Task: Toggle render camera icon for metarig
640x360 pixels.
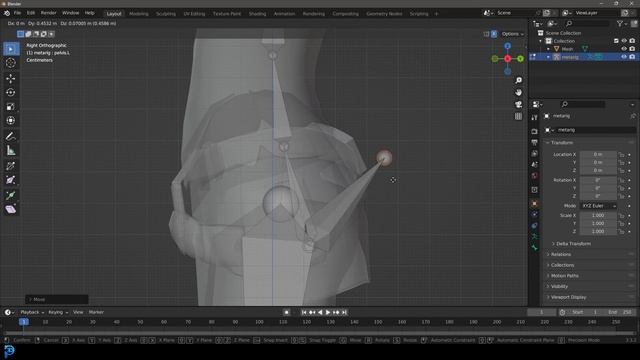Action: 632,57
